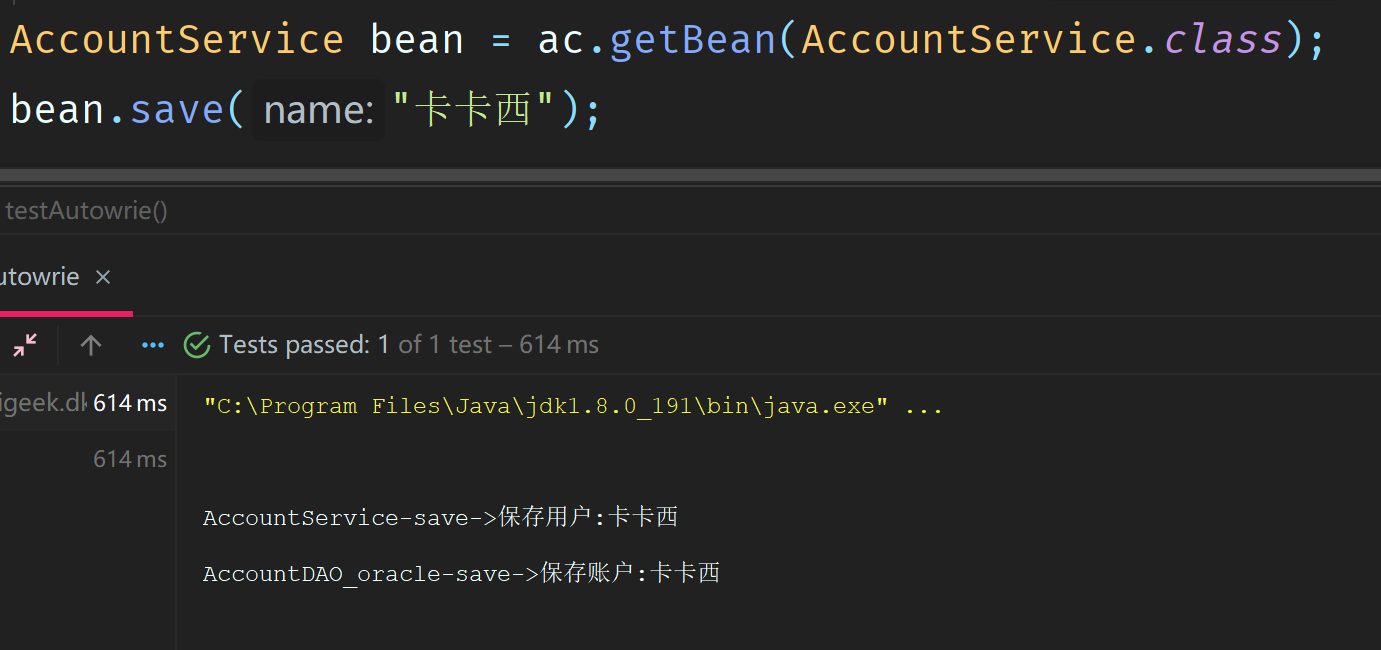Click the getBean method call

[x=692, y=40]
